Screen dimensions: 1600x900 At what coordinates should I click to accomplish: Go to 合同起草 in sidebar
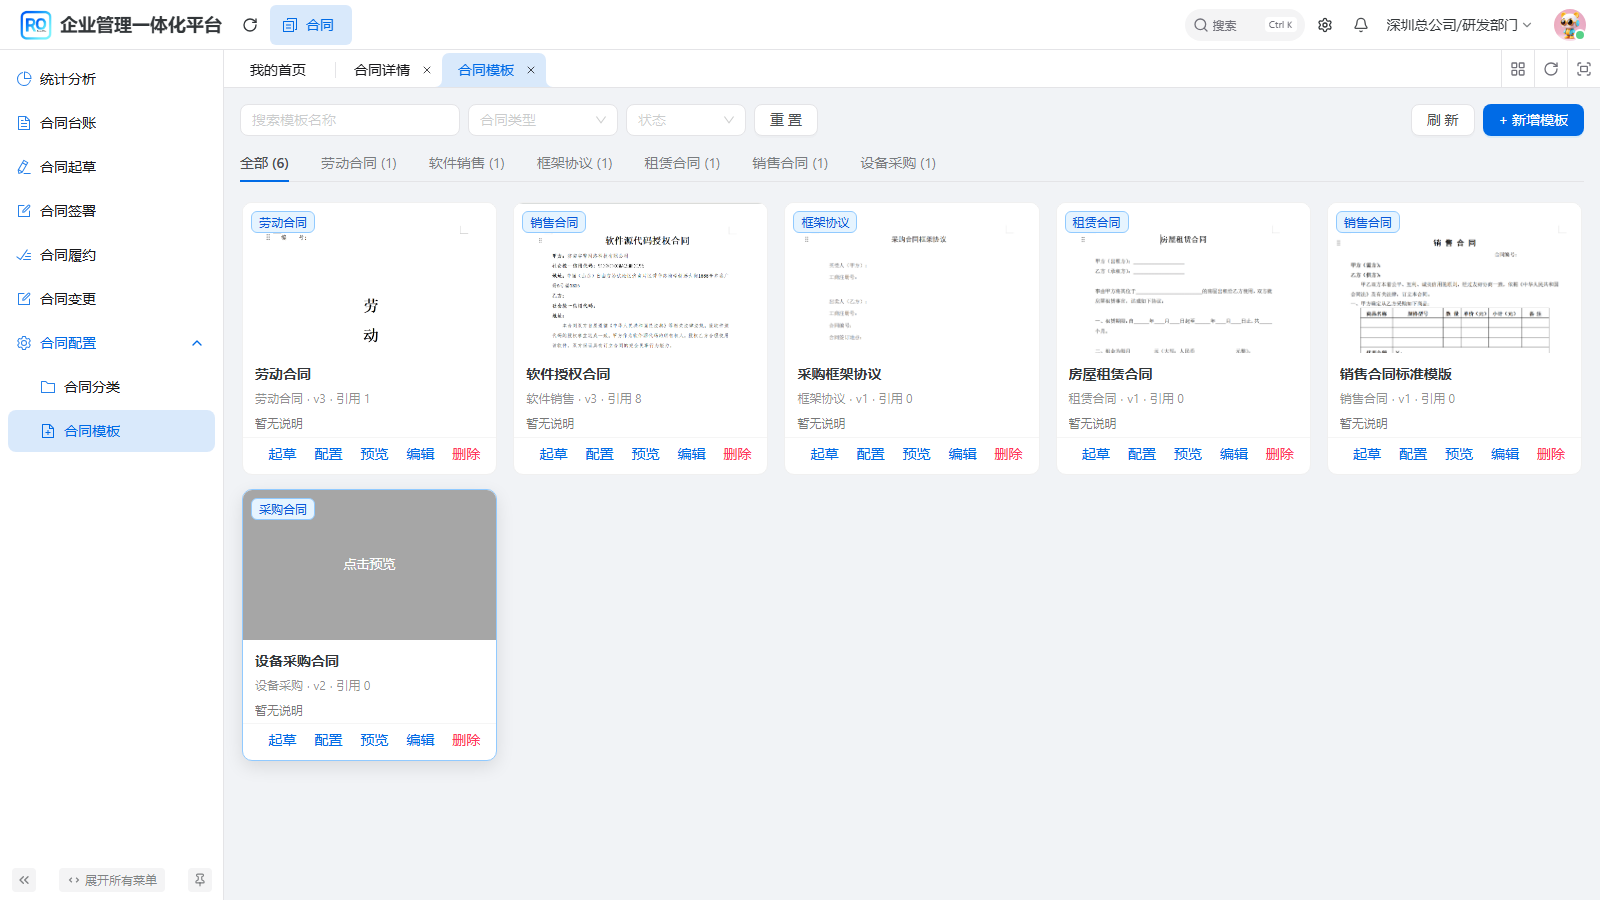111,167
